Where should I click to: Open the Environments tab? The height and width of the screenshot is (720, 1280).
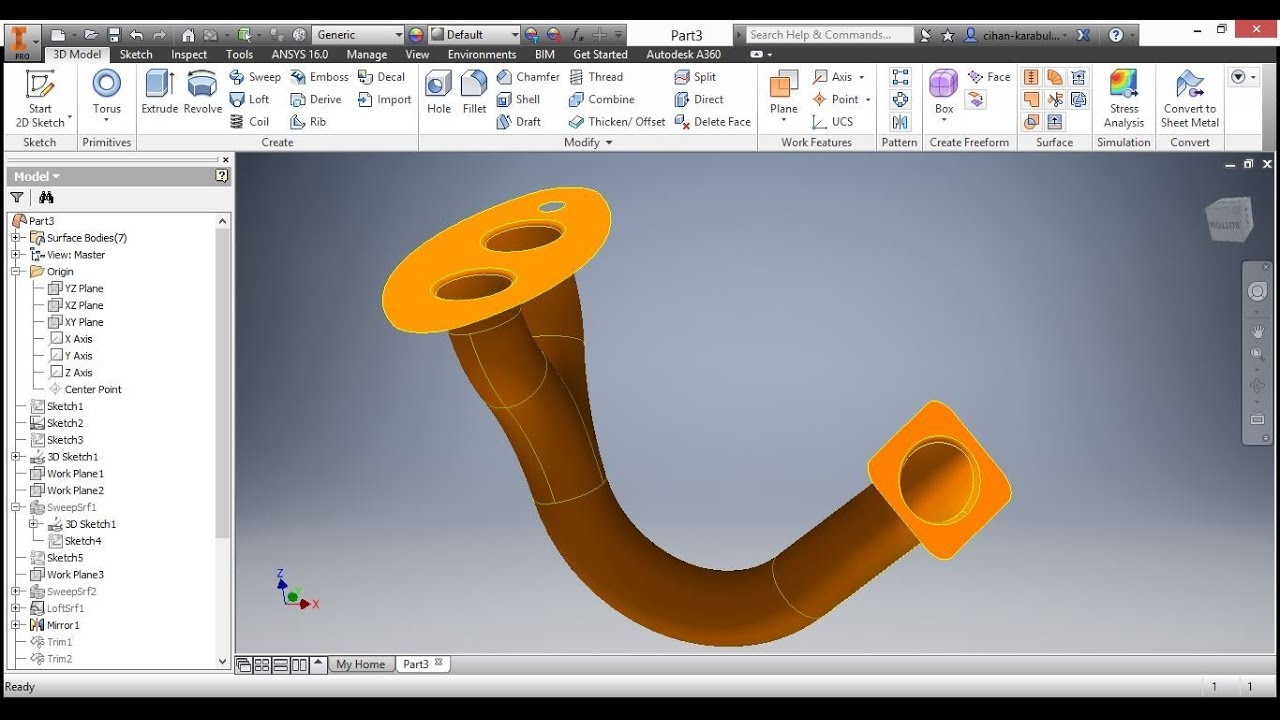[482, 55]
